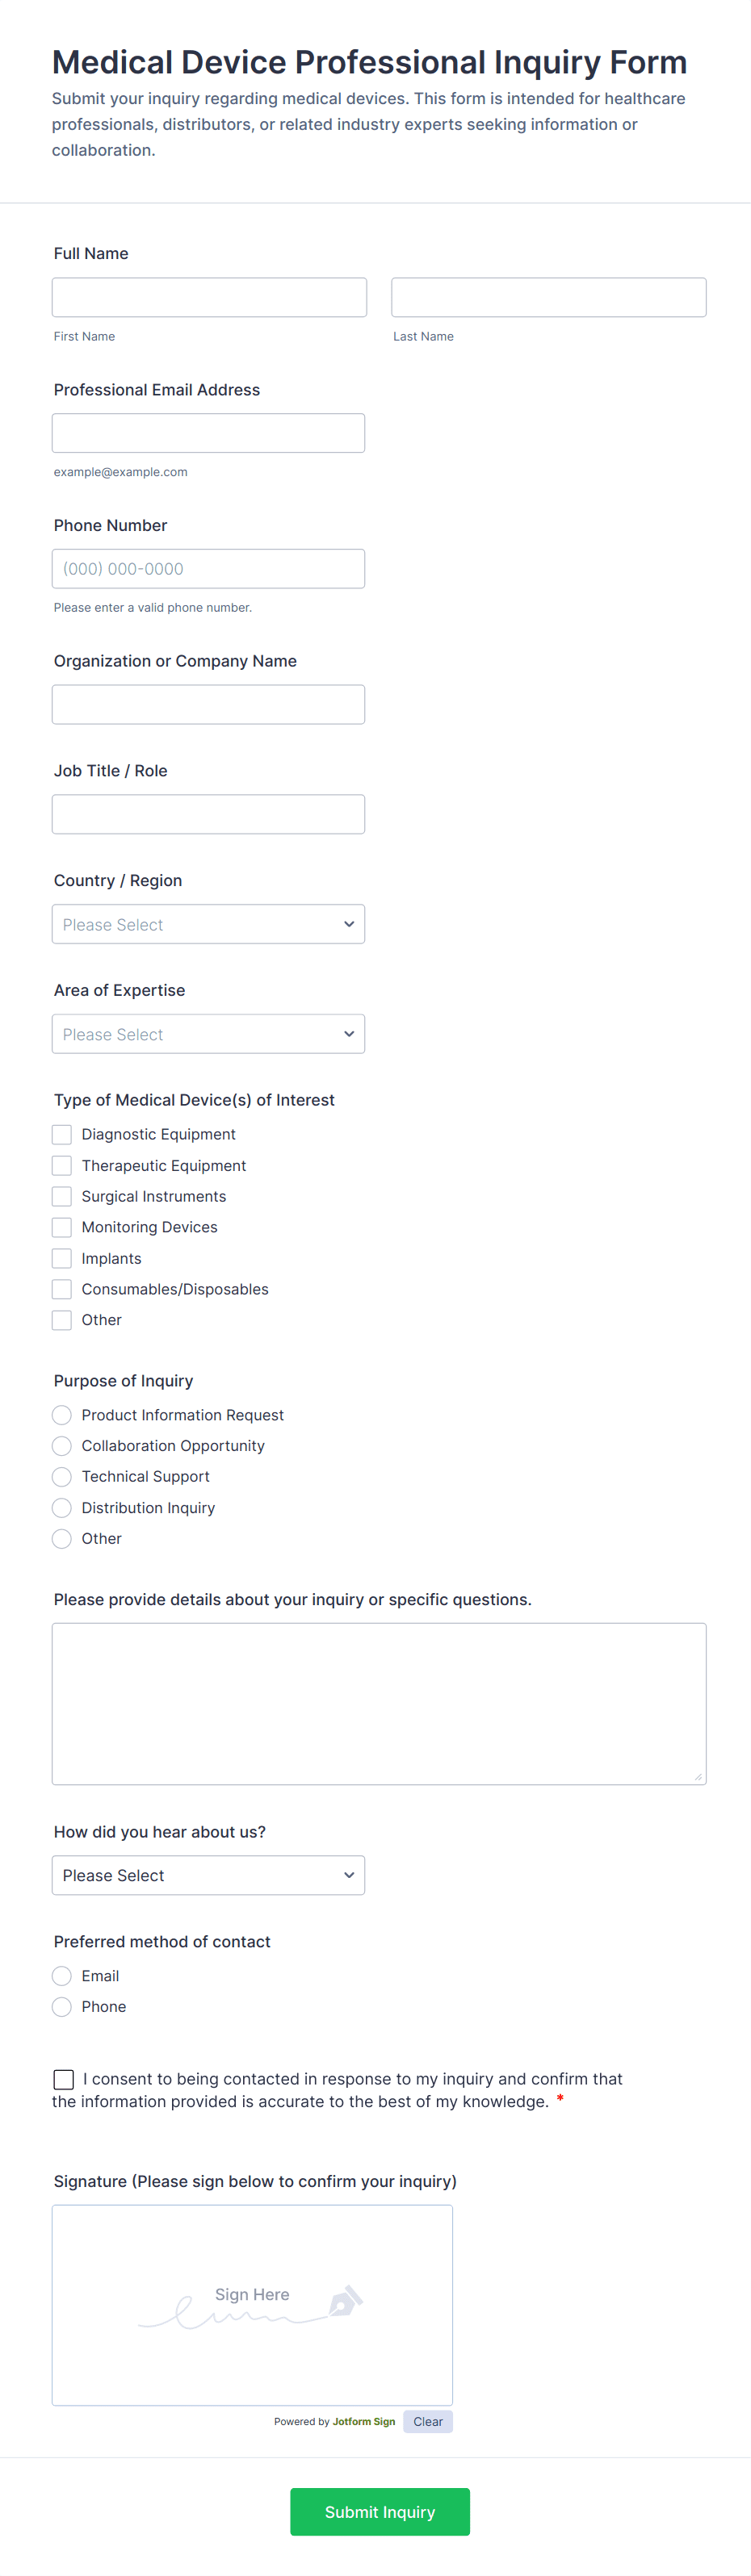Select the Product Information Request radio button
Image resolution: width=751 pixels, height=2576 pixels.
pyautogui.click(x=62, y=1415)
